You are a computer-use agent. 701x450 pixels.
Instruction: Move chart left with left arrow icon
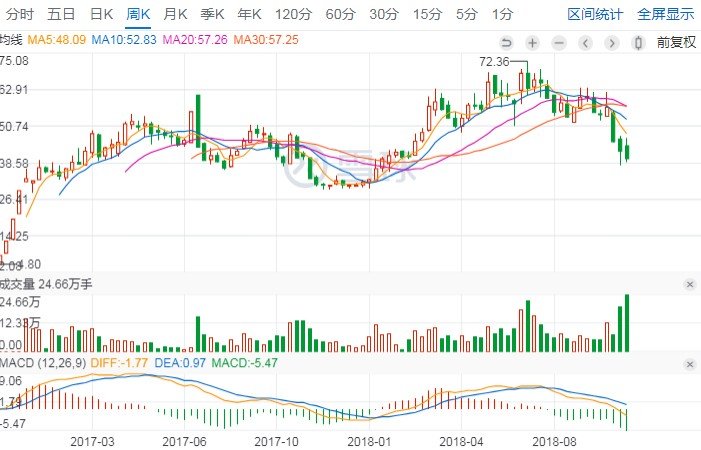pos(586,43)
